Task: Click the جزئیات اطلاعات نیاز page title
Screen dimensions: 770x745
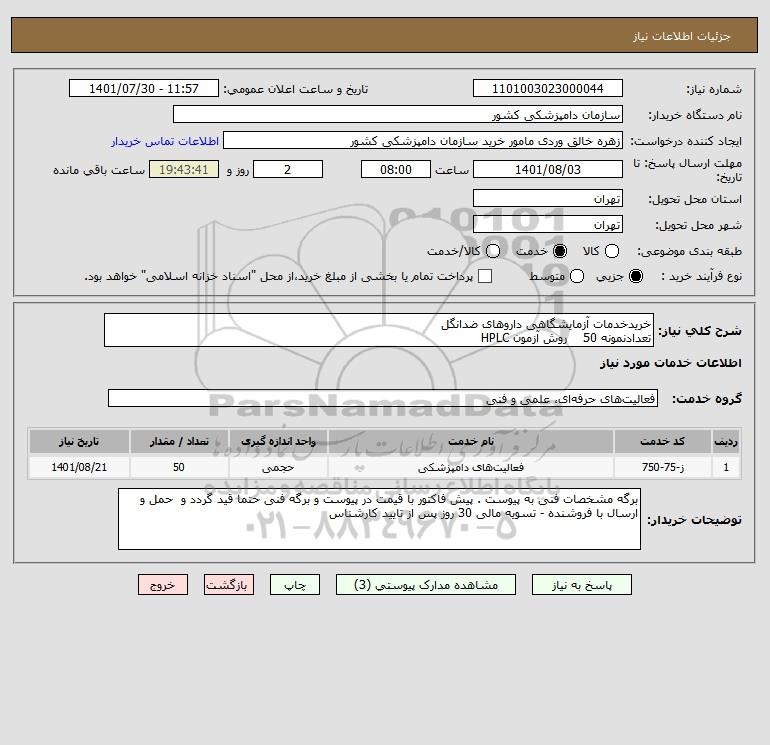Action: pyautogui.click(x=682, y=36)
